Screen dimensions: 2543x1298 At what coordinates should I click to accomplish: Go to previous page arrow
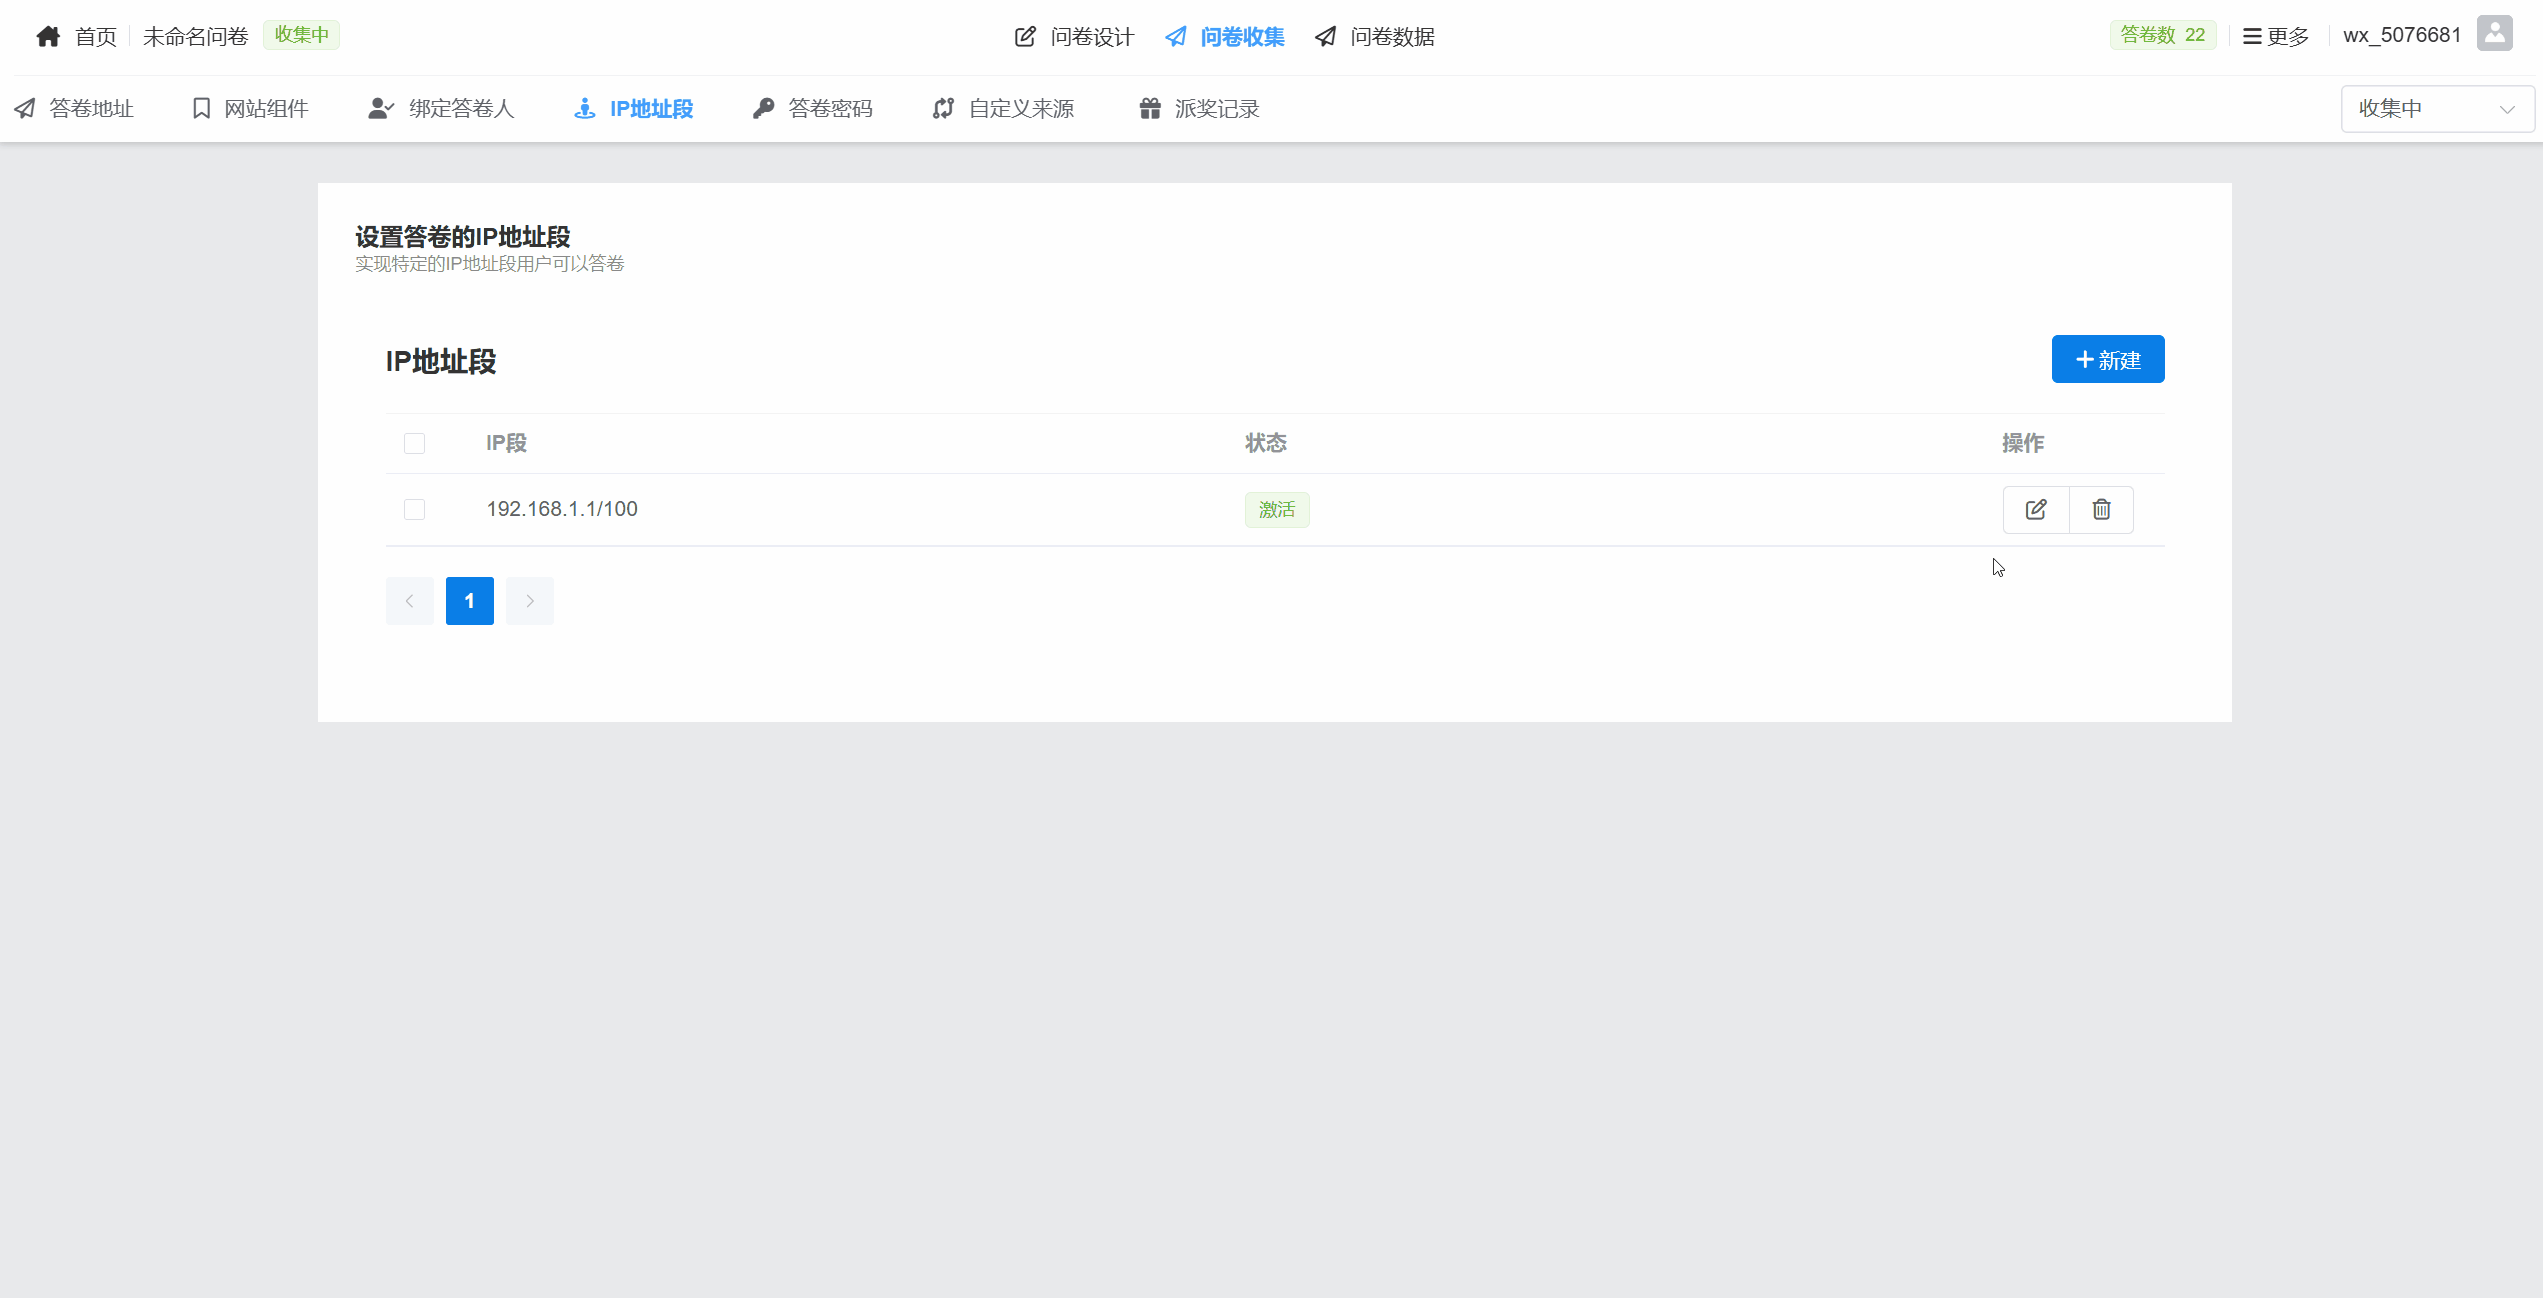pos(409,601)
